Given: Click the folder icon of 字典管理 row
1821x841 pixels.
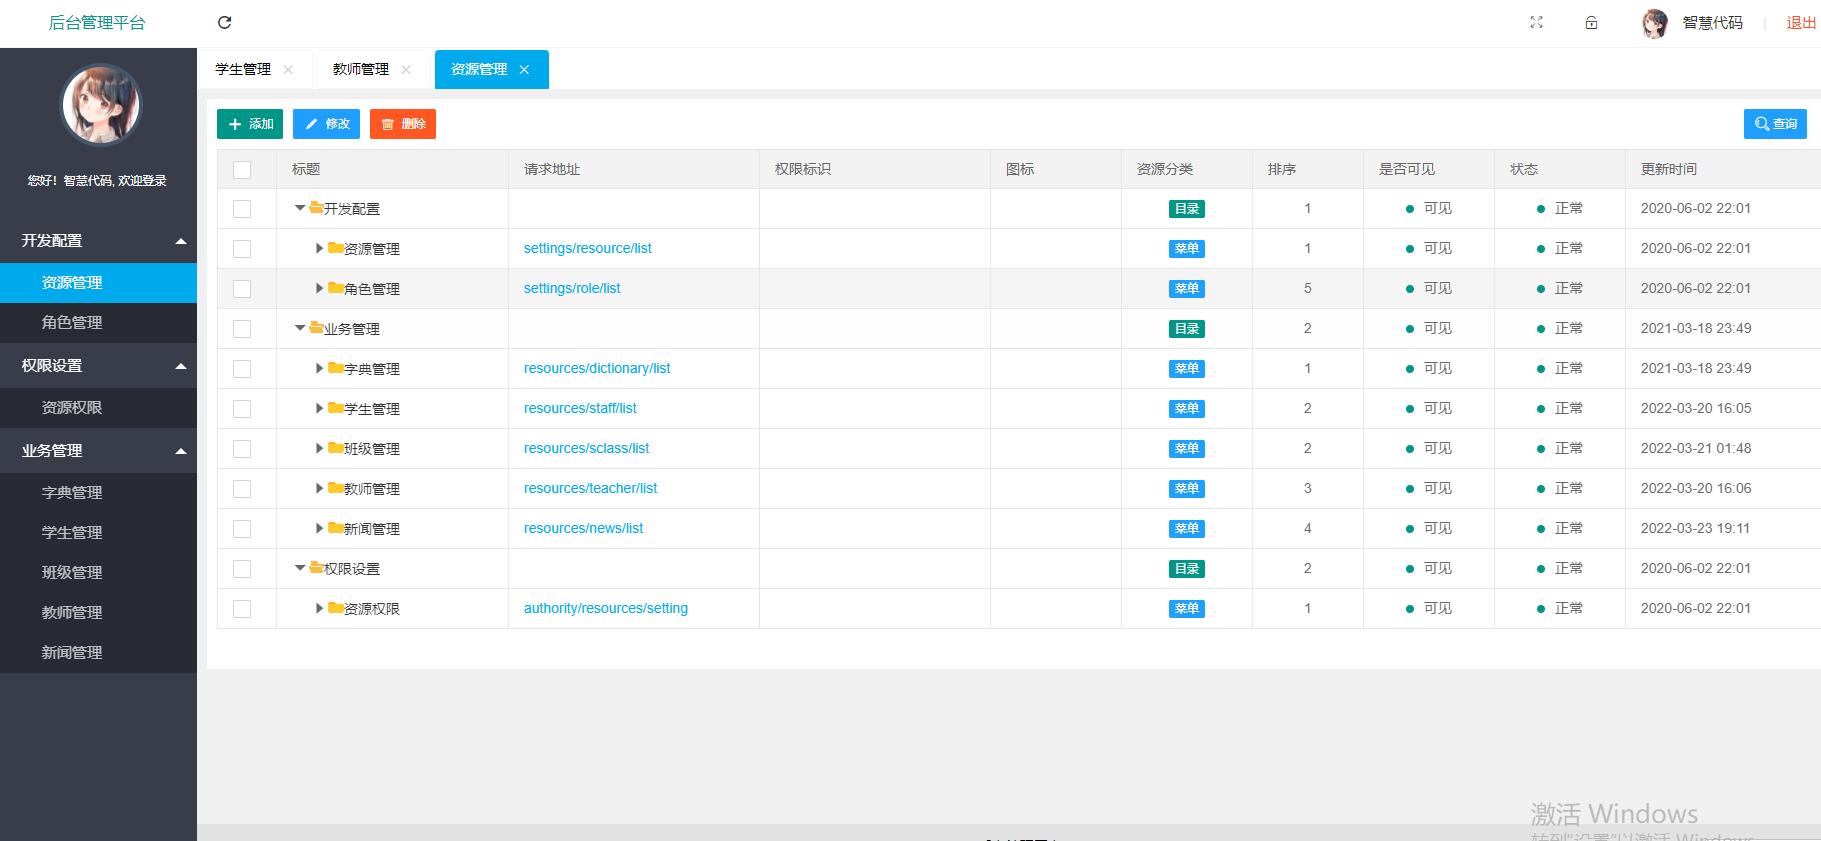Looking at the screenshot, I should 336,368.
